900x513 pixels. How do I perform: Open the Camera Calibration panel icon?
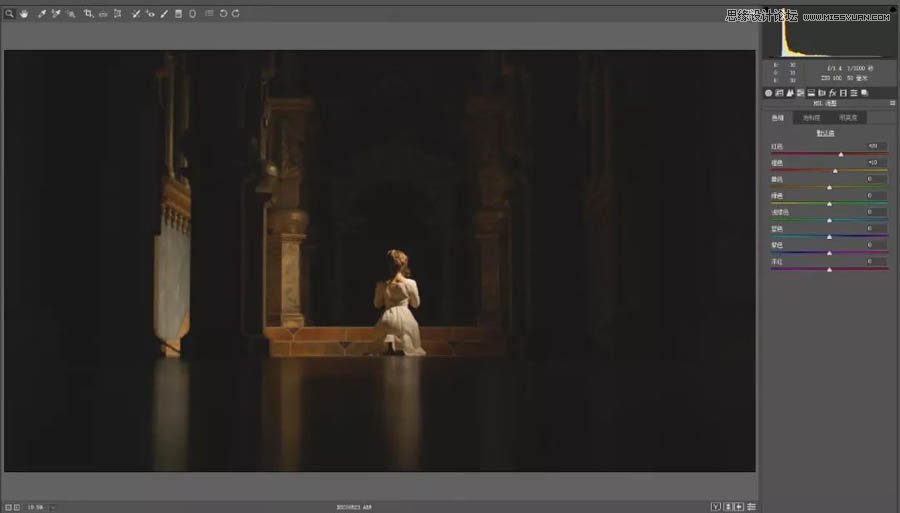coord(843,92)
